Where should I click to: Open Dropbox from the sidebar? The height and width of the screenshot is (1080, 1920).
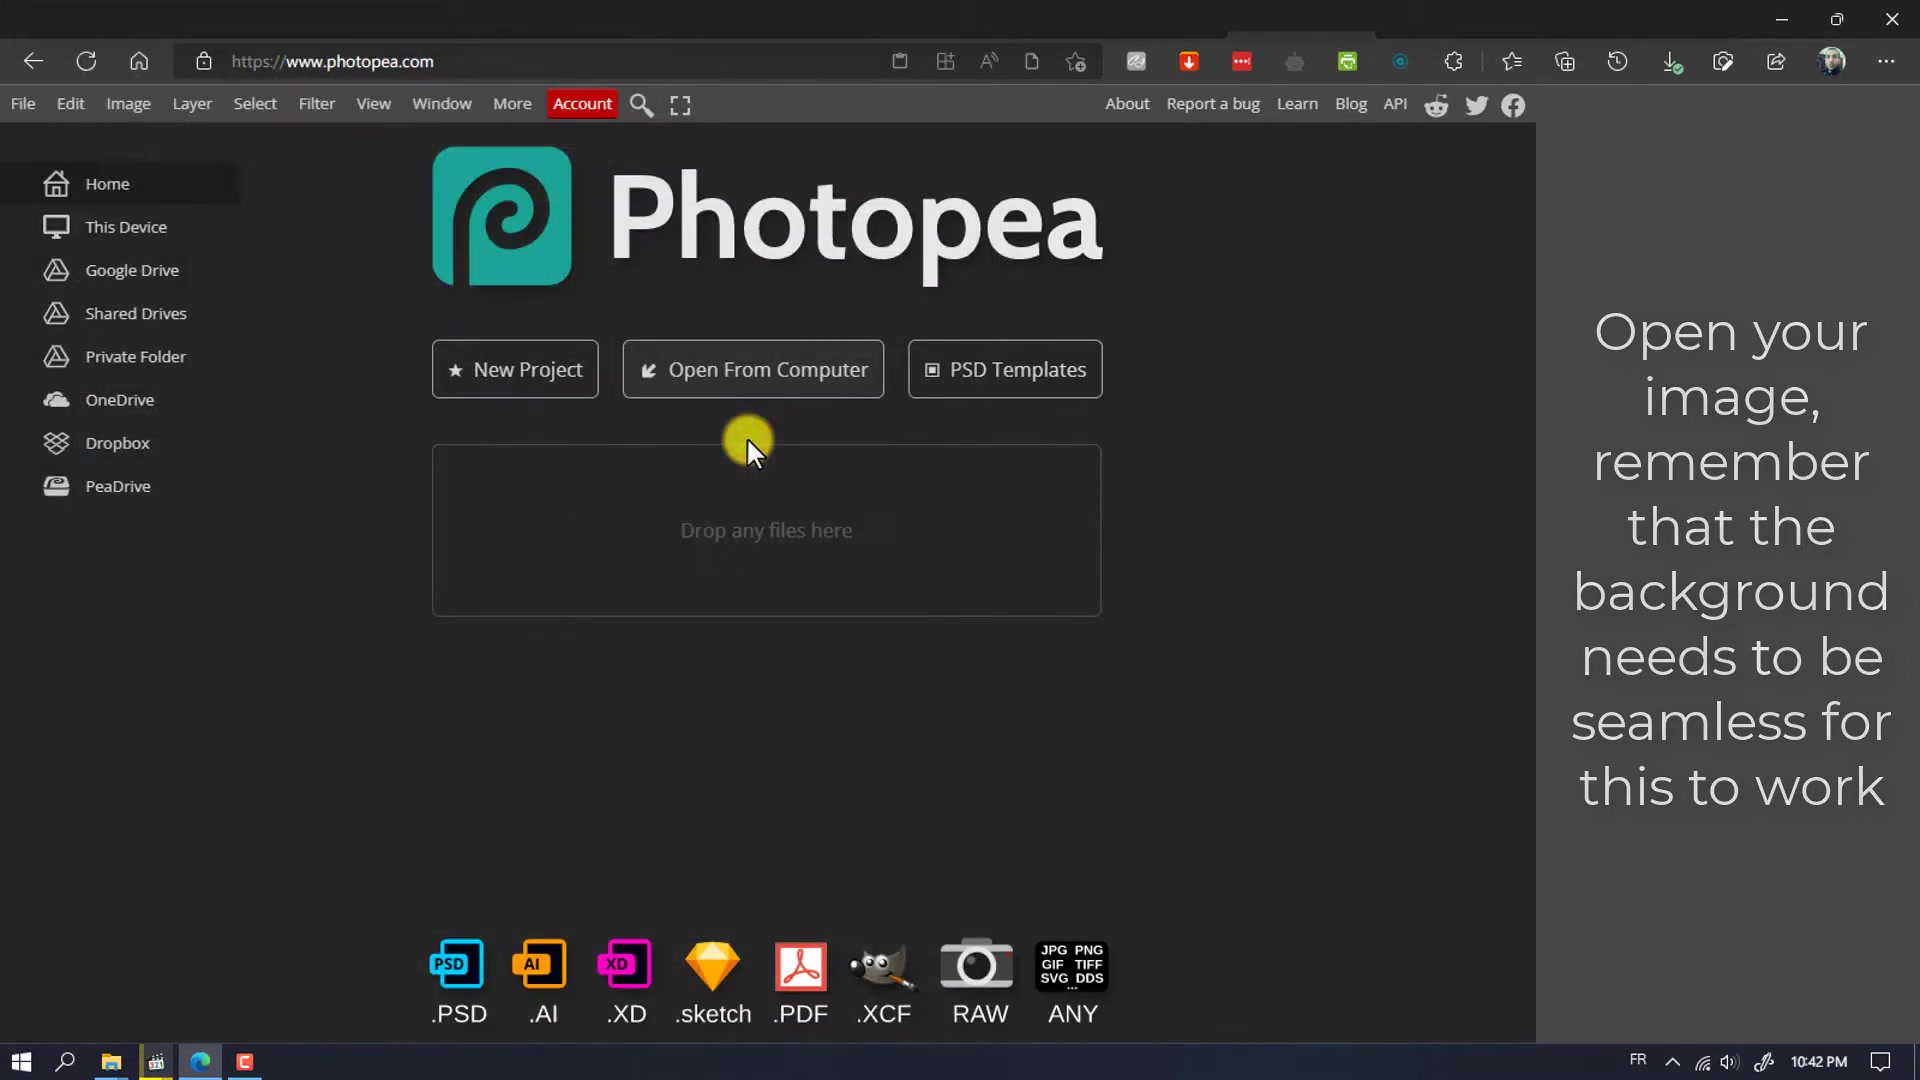point(117,442)
